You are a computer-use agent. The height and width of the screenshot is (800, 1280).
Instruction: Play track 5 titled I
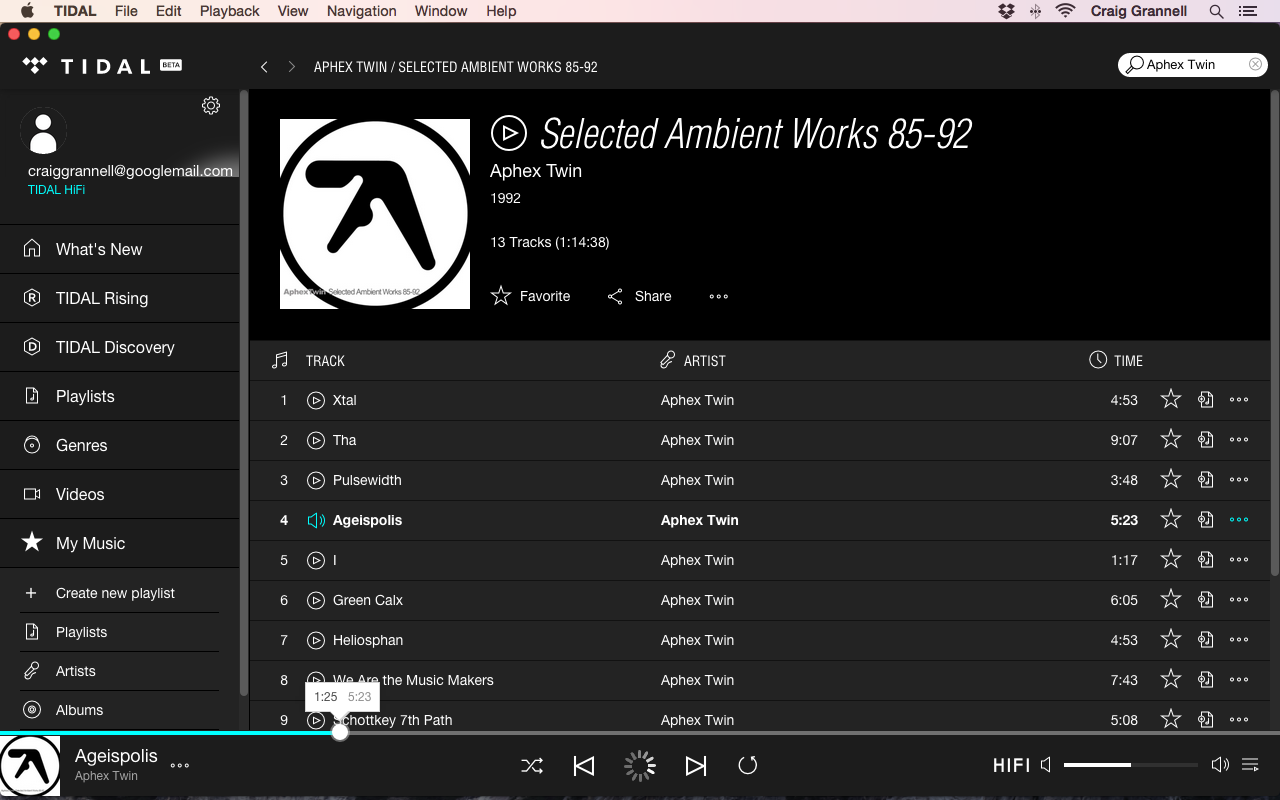tap(316, 560)
